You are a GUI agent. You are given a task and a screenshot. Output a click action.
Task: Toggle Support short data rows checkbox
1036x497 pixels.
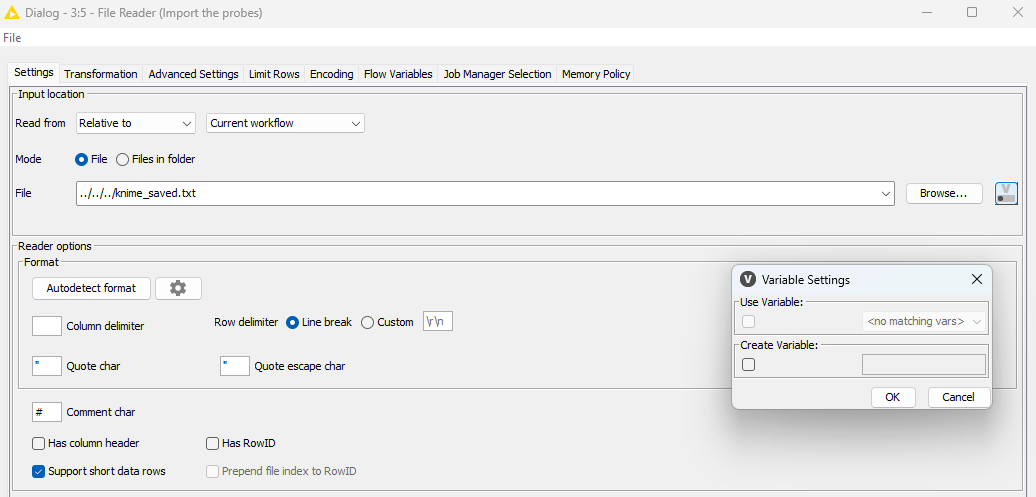click(x=39, y=471)
